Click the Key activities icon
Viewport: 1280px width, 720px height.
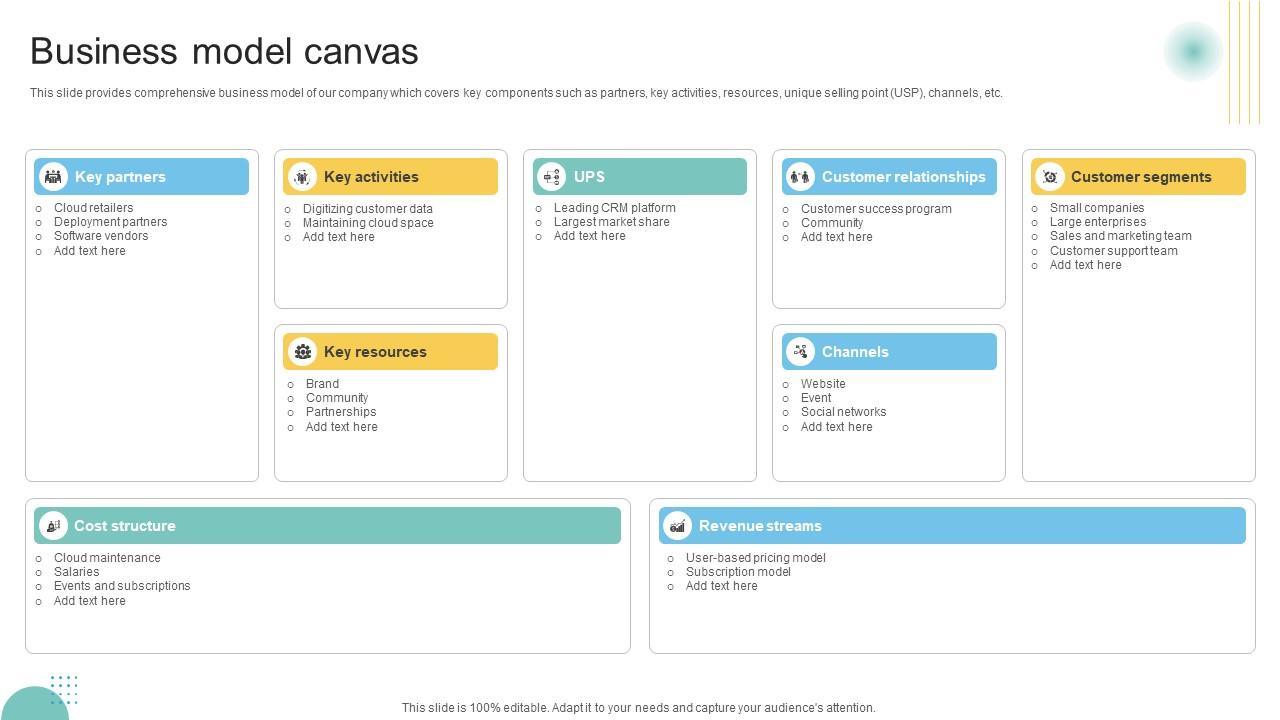click(302, 177)
